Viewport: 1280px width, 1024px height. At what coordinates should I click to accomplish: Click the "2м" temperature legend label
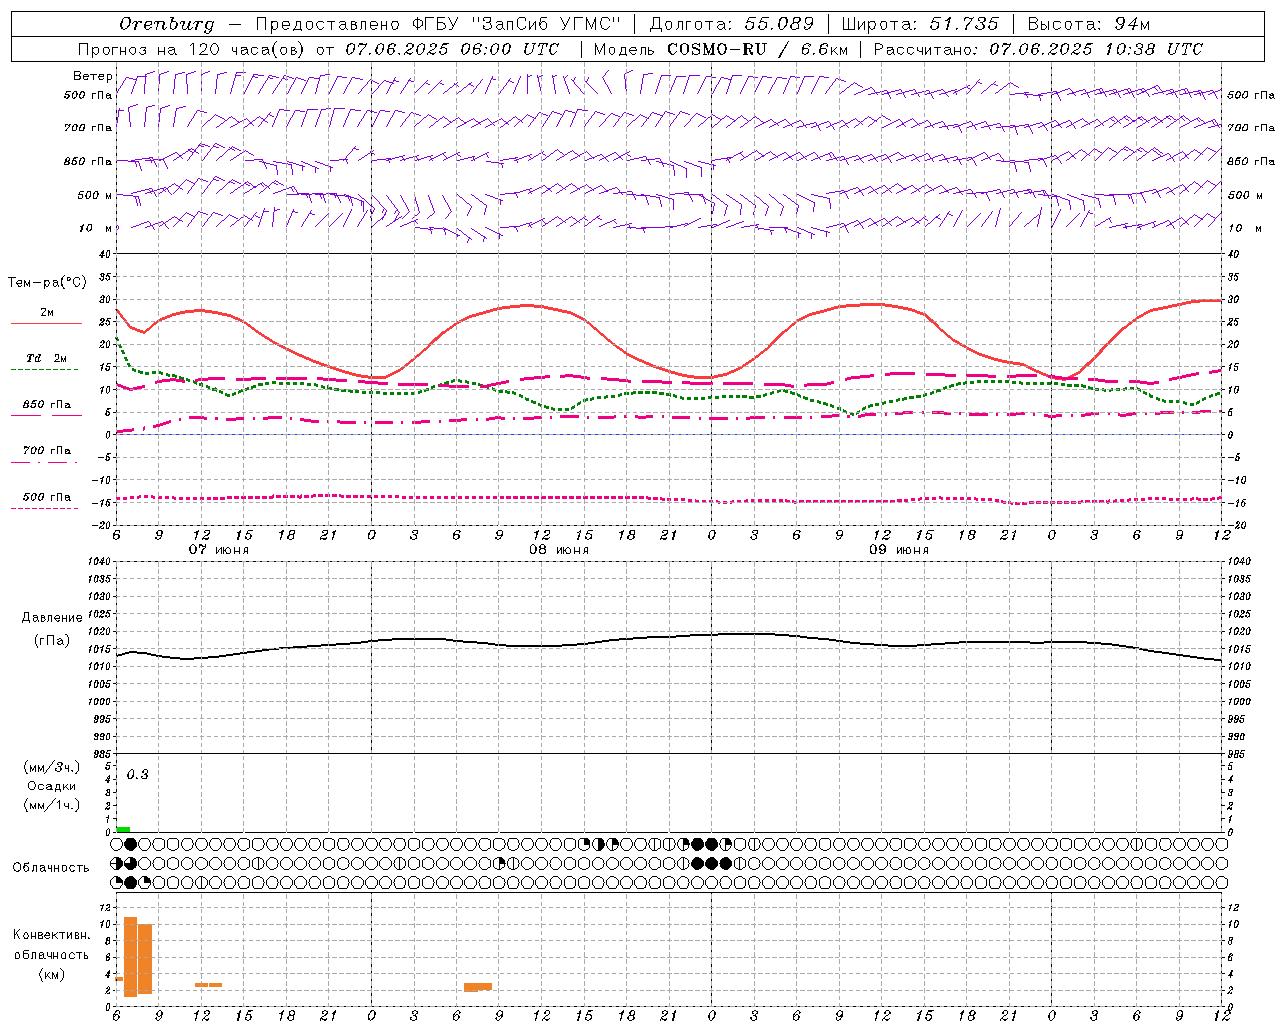click(x=47, y=312)
